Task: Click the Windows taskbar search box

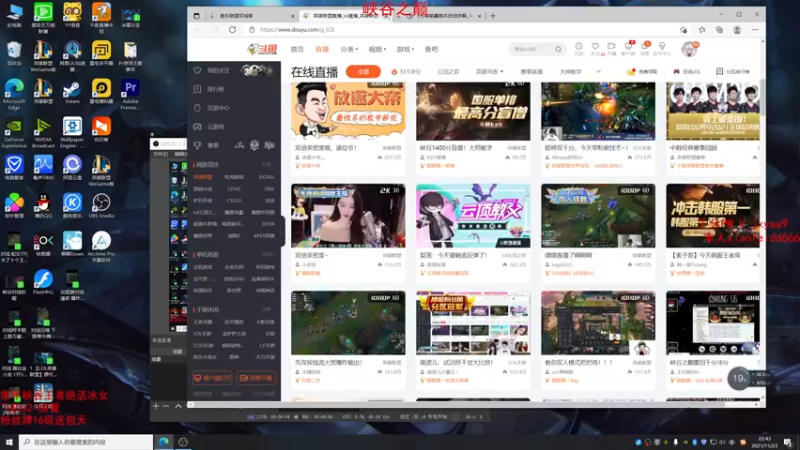Action: click(86, 442)
